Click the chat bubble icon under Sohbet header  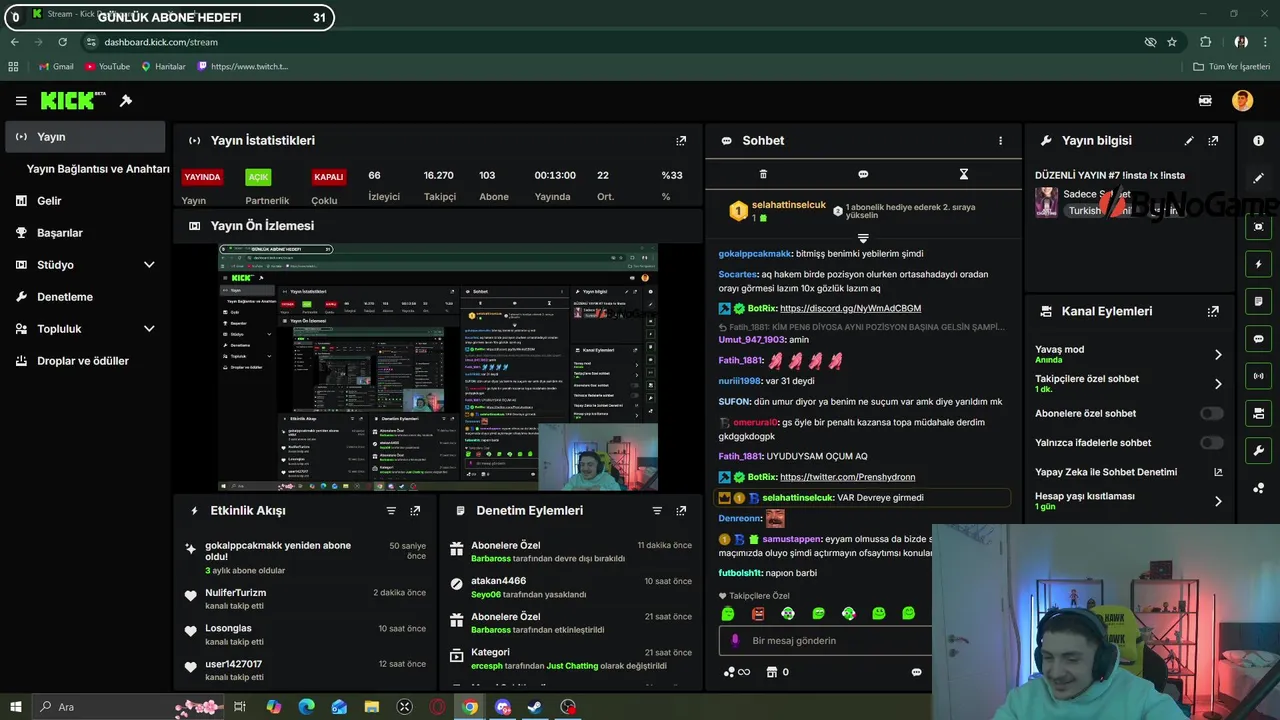863,174
